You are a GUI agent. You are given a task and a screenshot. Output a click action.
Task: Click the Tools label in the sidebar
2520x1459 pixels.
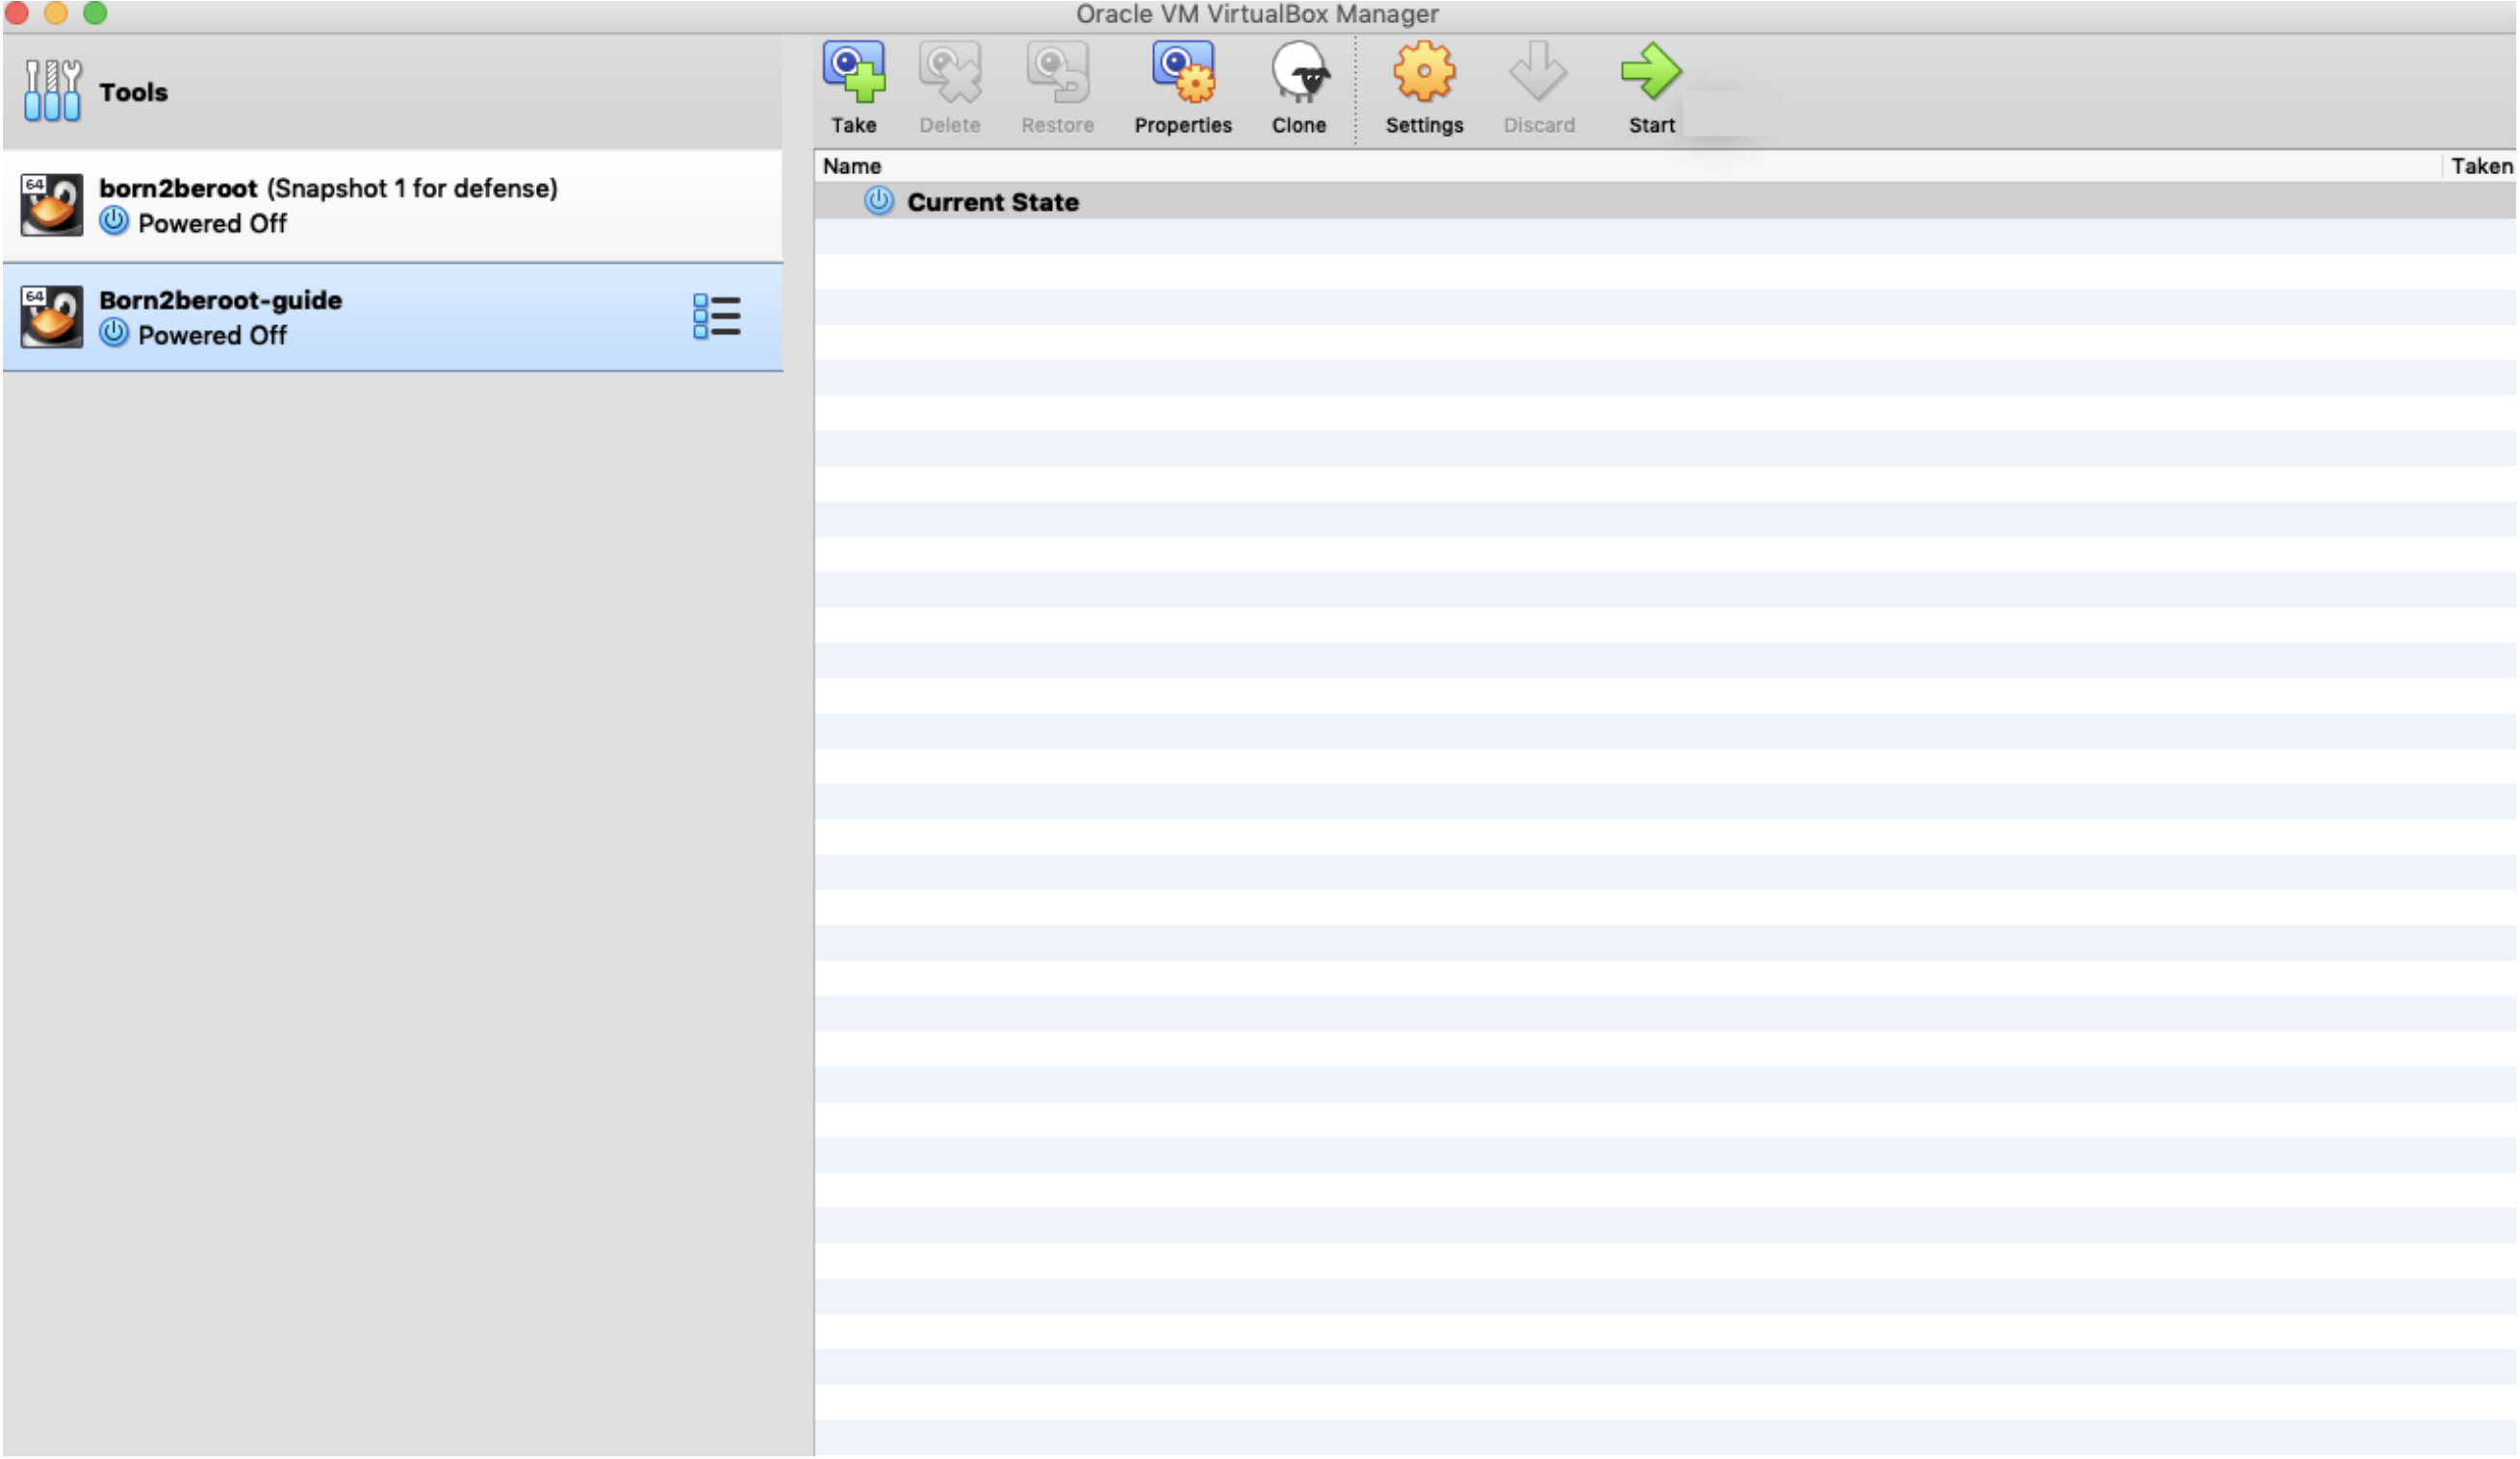coord(133,92)
